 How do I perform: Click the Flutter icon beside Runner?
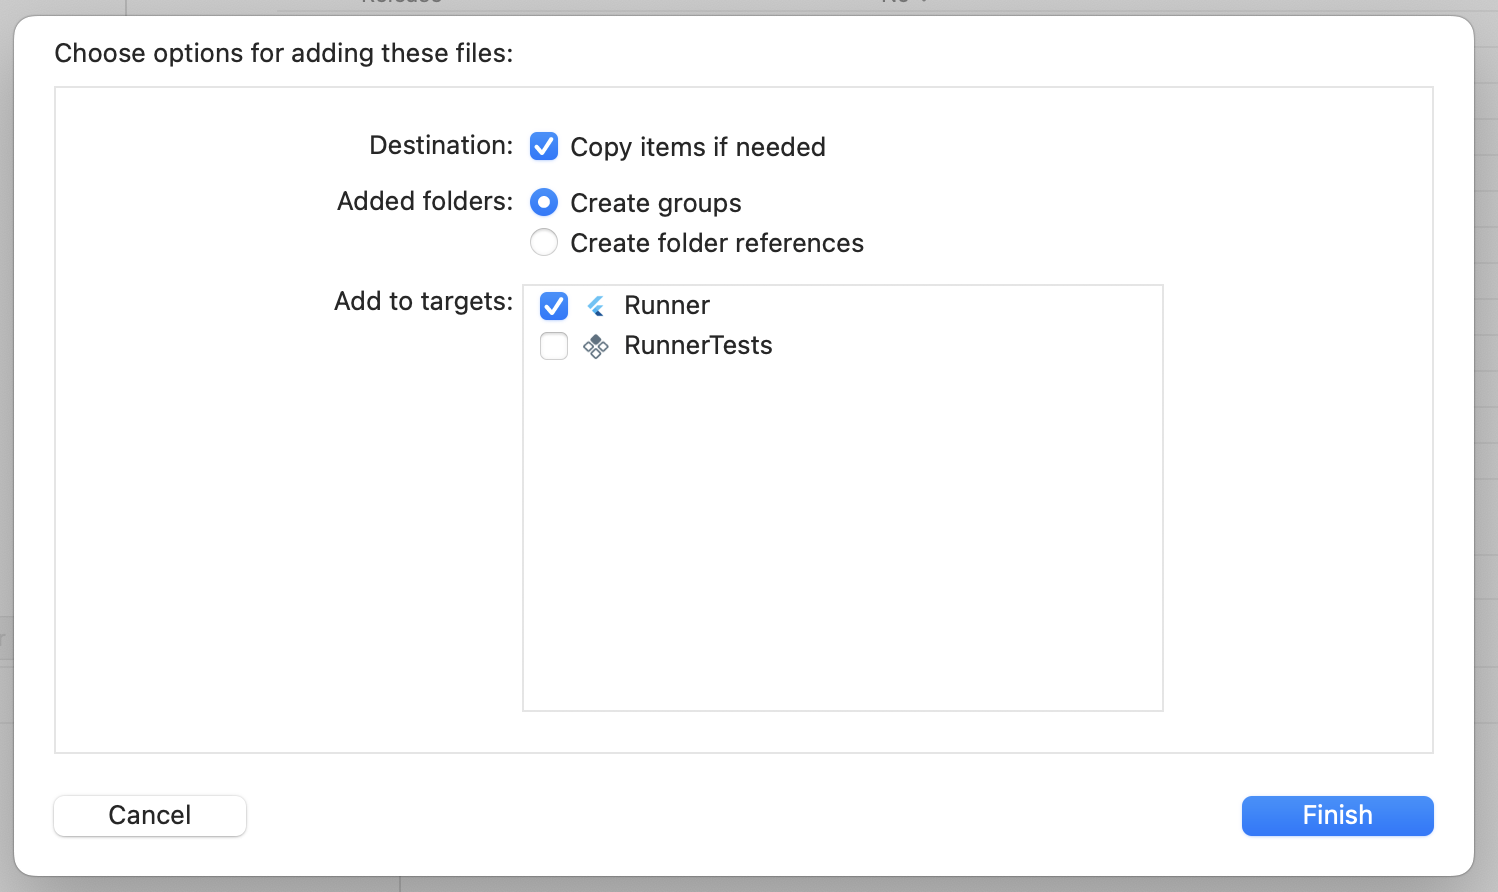596,306
